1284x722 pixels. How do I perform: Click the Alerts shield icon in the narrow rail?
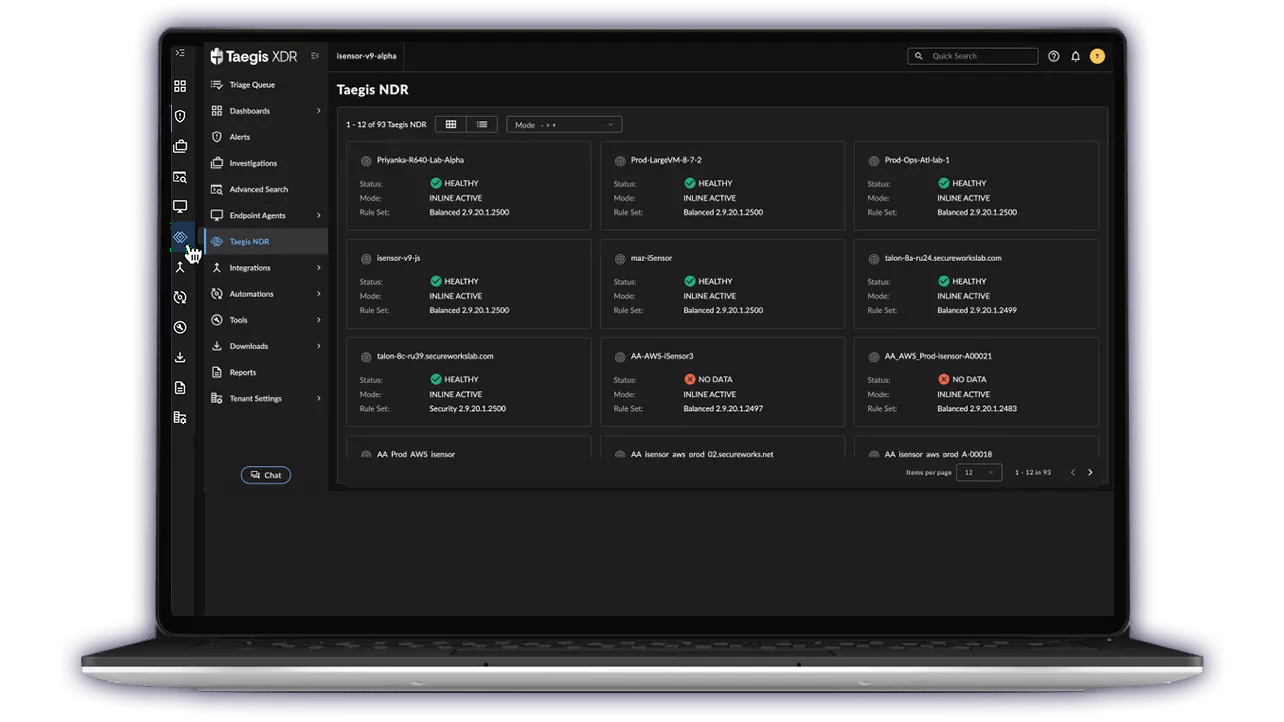pos(180,116)
